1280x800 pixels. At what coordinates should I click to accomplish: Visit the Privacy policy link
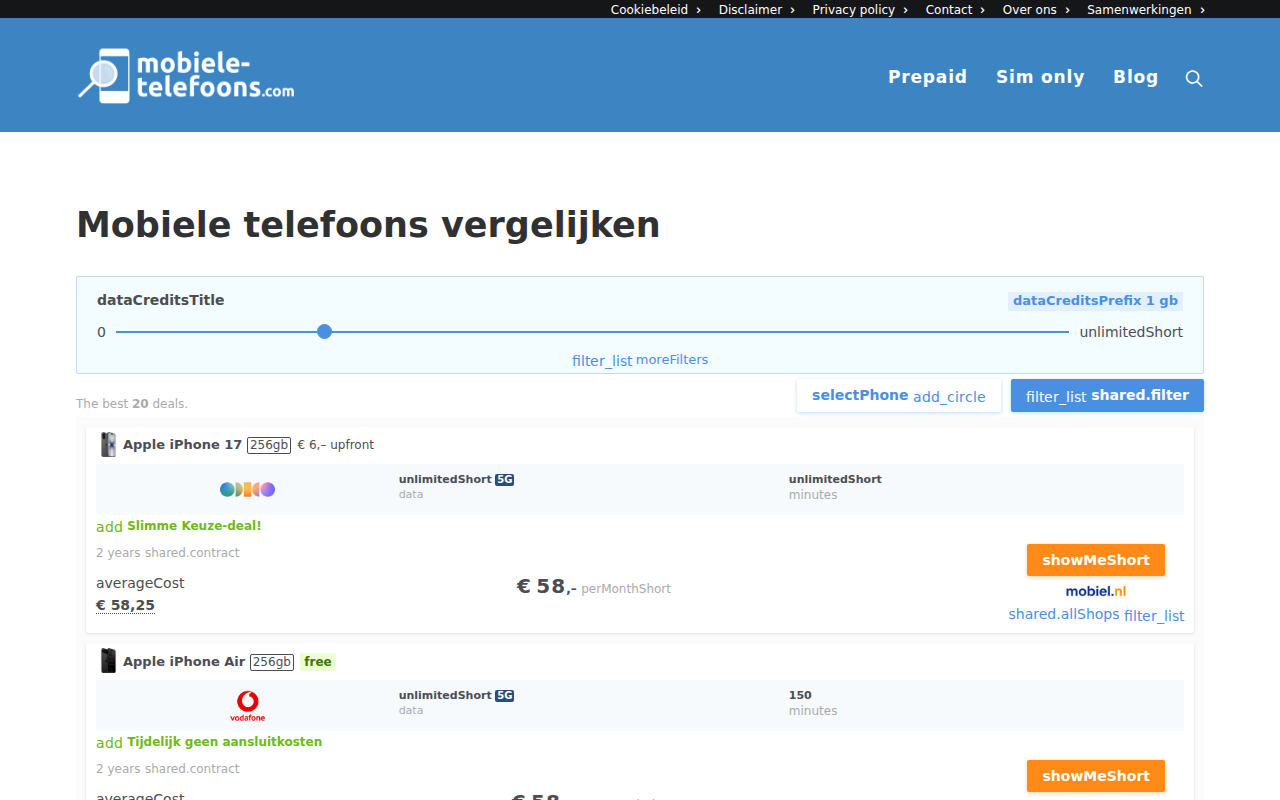[x=860, y=9]
